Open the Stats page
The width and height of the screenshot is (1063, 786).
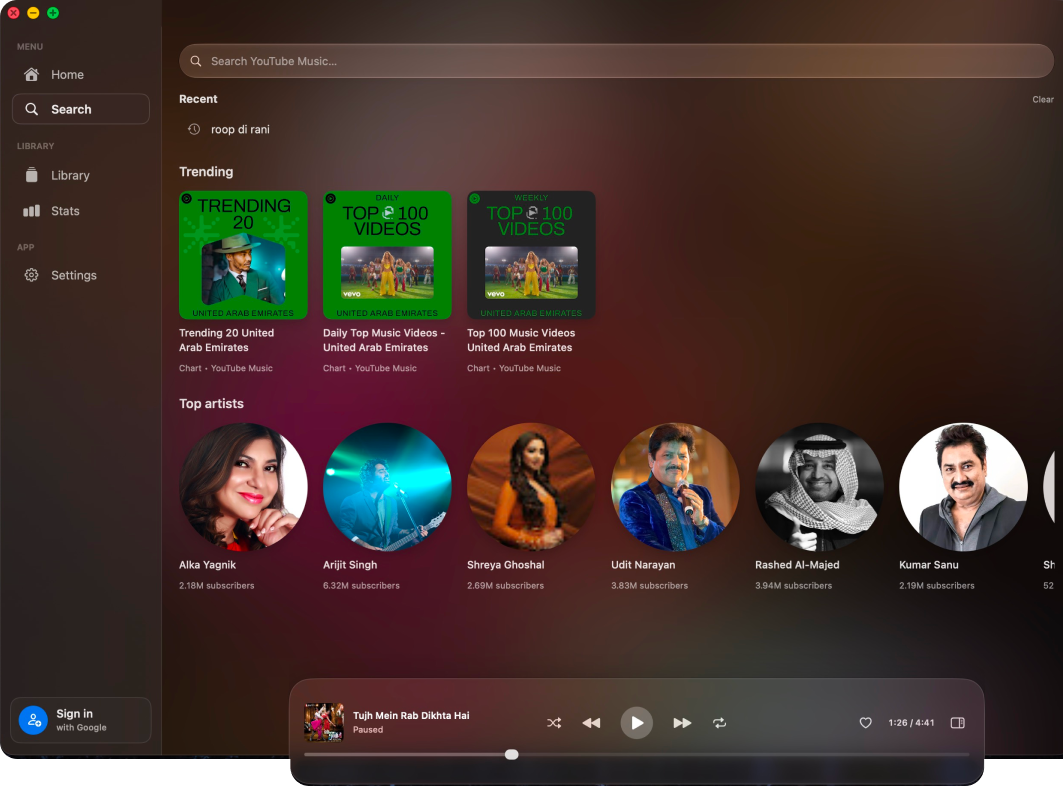[x=81, y=211]
